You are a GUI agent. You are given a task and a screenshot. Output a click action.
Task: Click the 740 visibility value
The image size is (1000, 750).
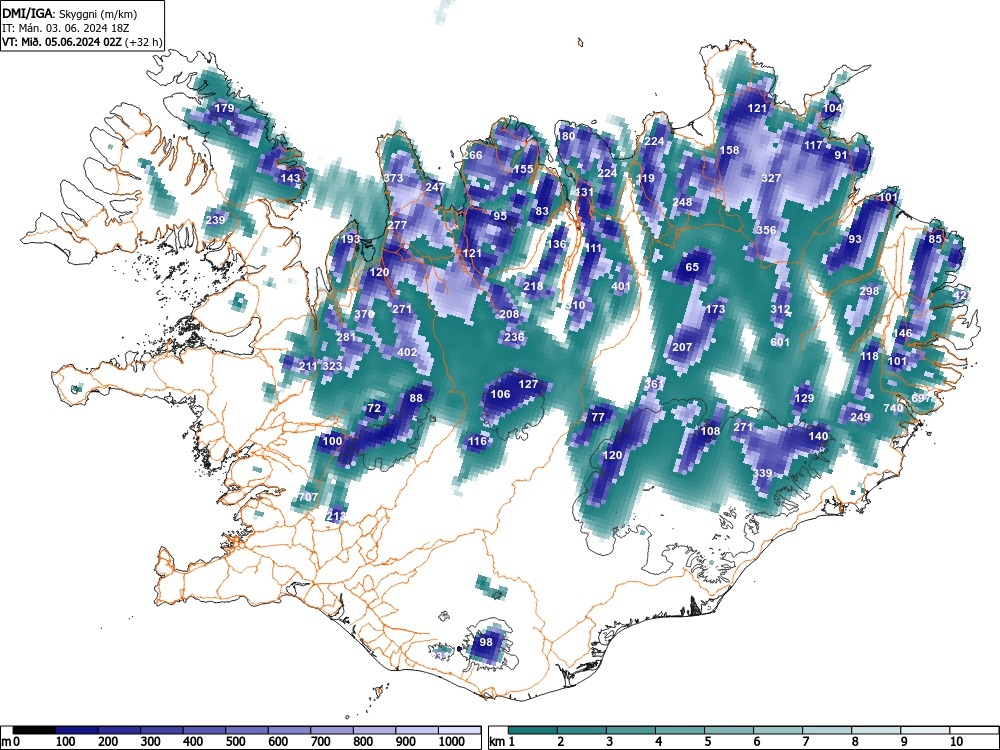[x=893, y=408]
